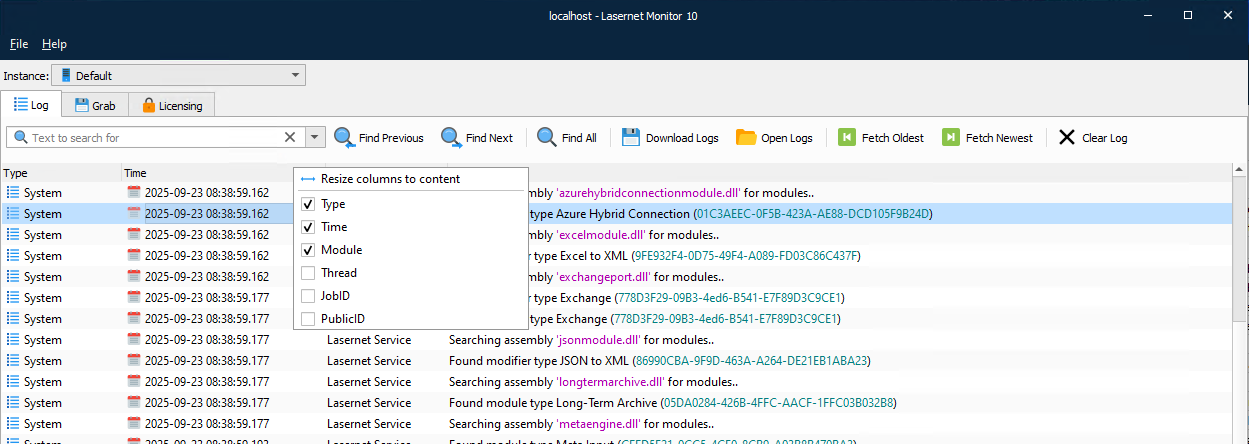This screenshot has height=444, width=1249.
Task: Click the Find Previous magnifier icon
Action: [x=345, y=138]
